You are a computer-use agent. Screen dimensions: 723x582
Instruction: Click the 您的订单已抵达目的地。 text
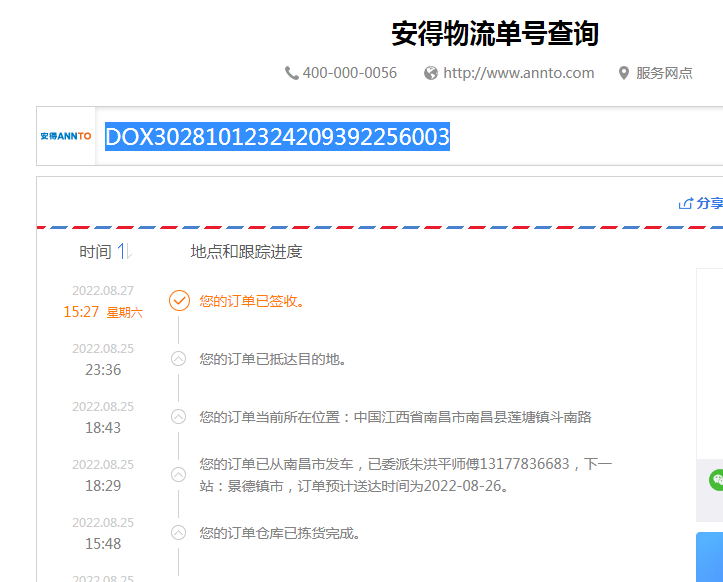click(273, 359)
